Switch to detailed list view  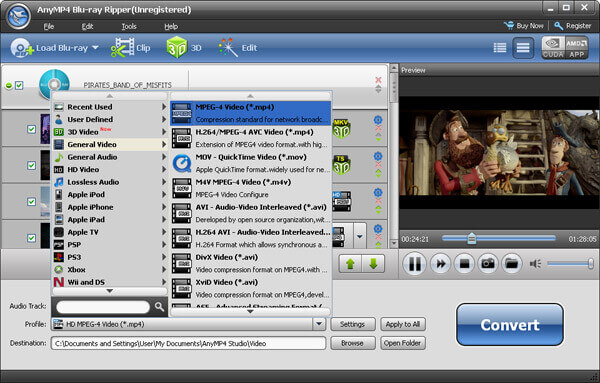(x=500, y=48)
